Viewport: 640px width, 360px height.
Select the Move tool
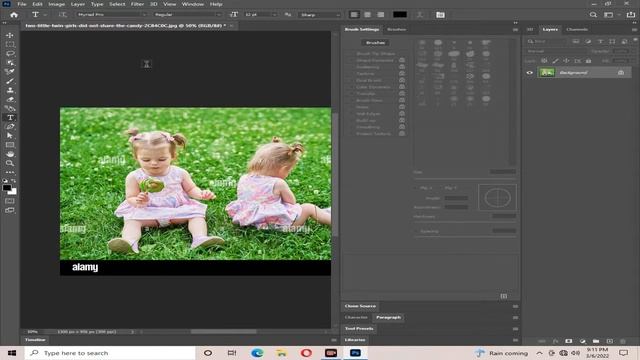(10, 36)
